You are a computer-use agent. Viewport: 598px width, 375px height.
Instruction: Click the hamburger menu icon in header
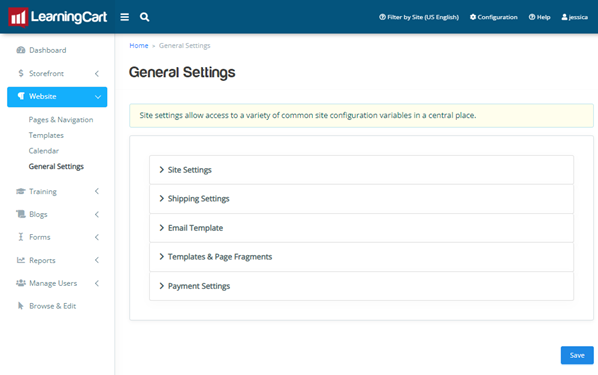click(124, 17)
